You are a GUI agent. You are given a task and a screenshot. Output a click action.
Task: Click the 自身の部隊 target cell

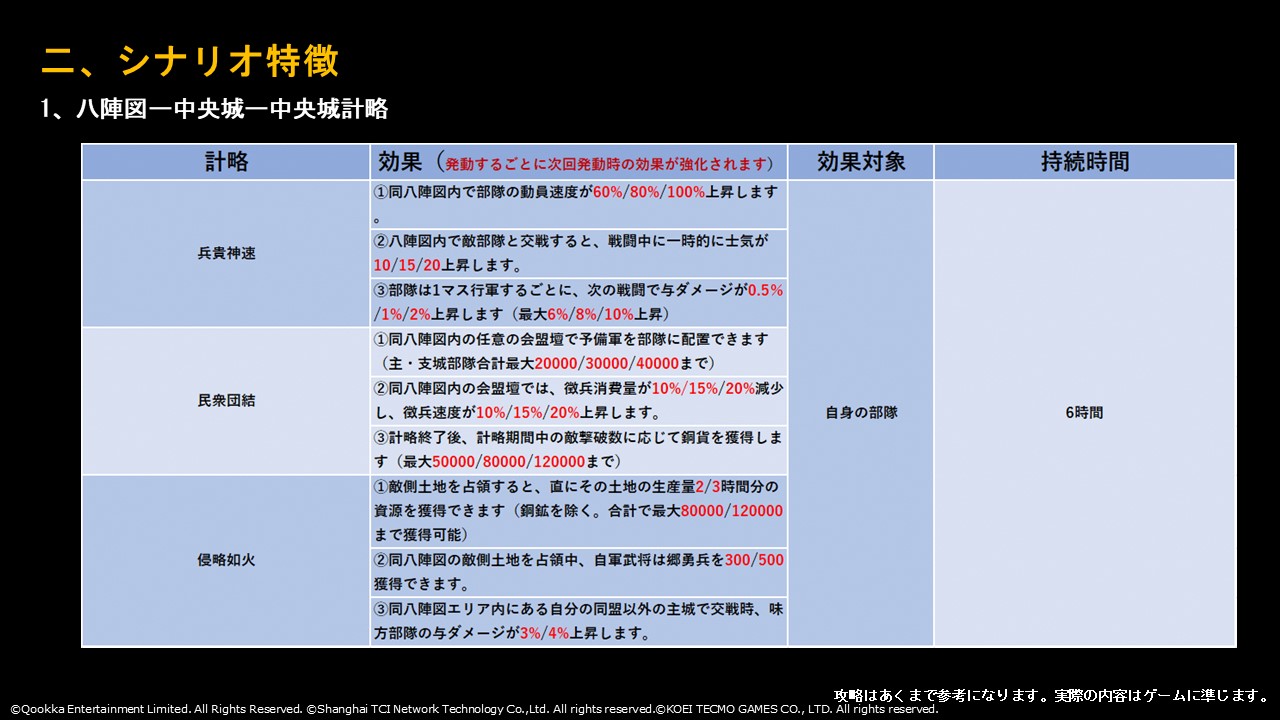861,413
